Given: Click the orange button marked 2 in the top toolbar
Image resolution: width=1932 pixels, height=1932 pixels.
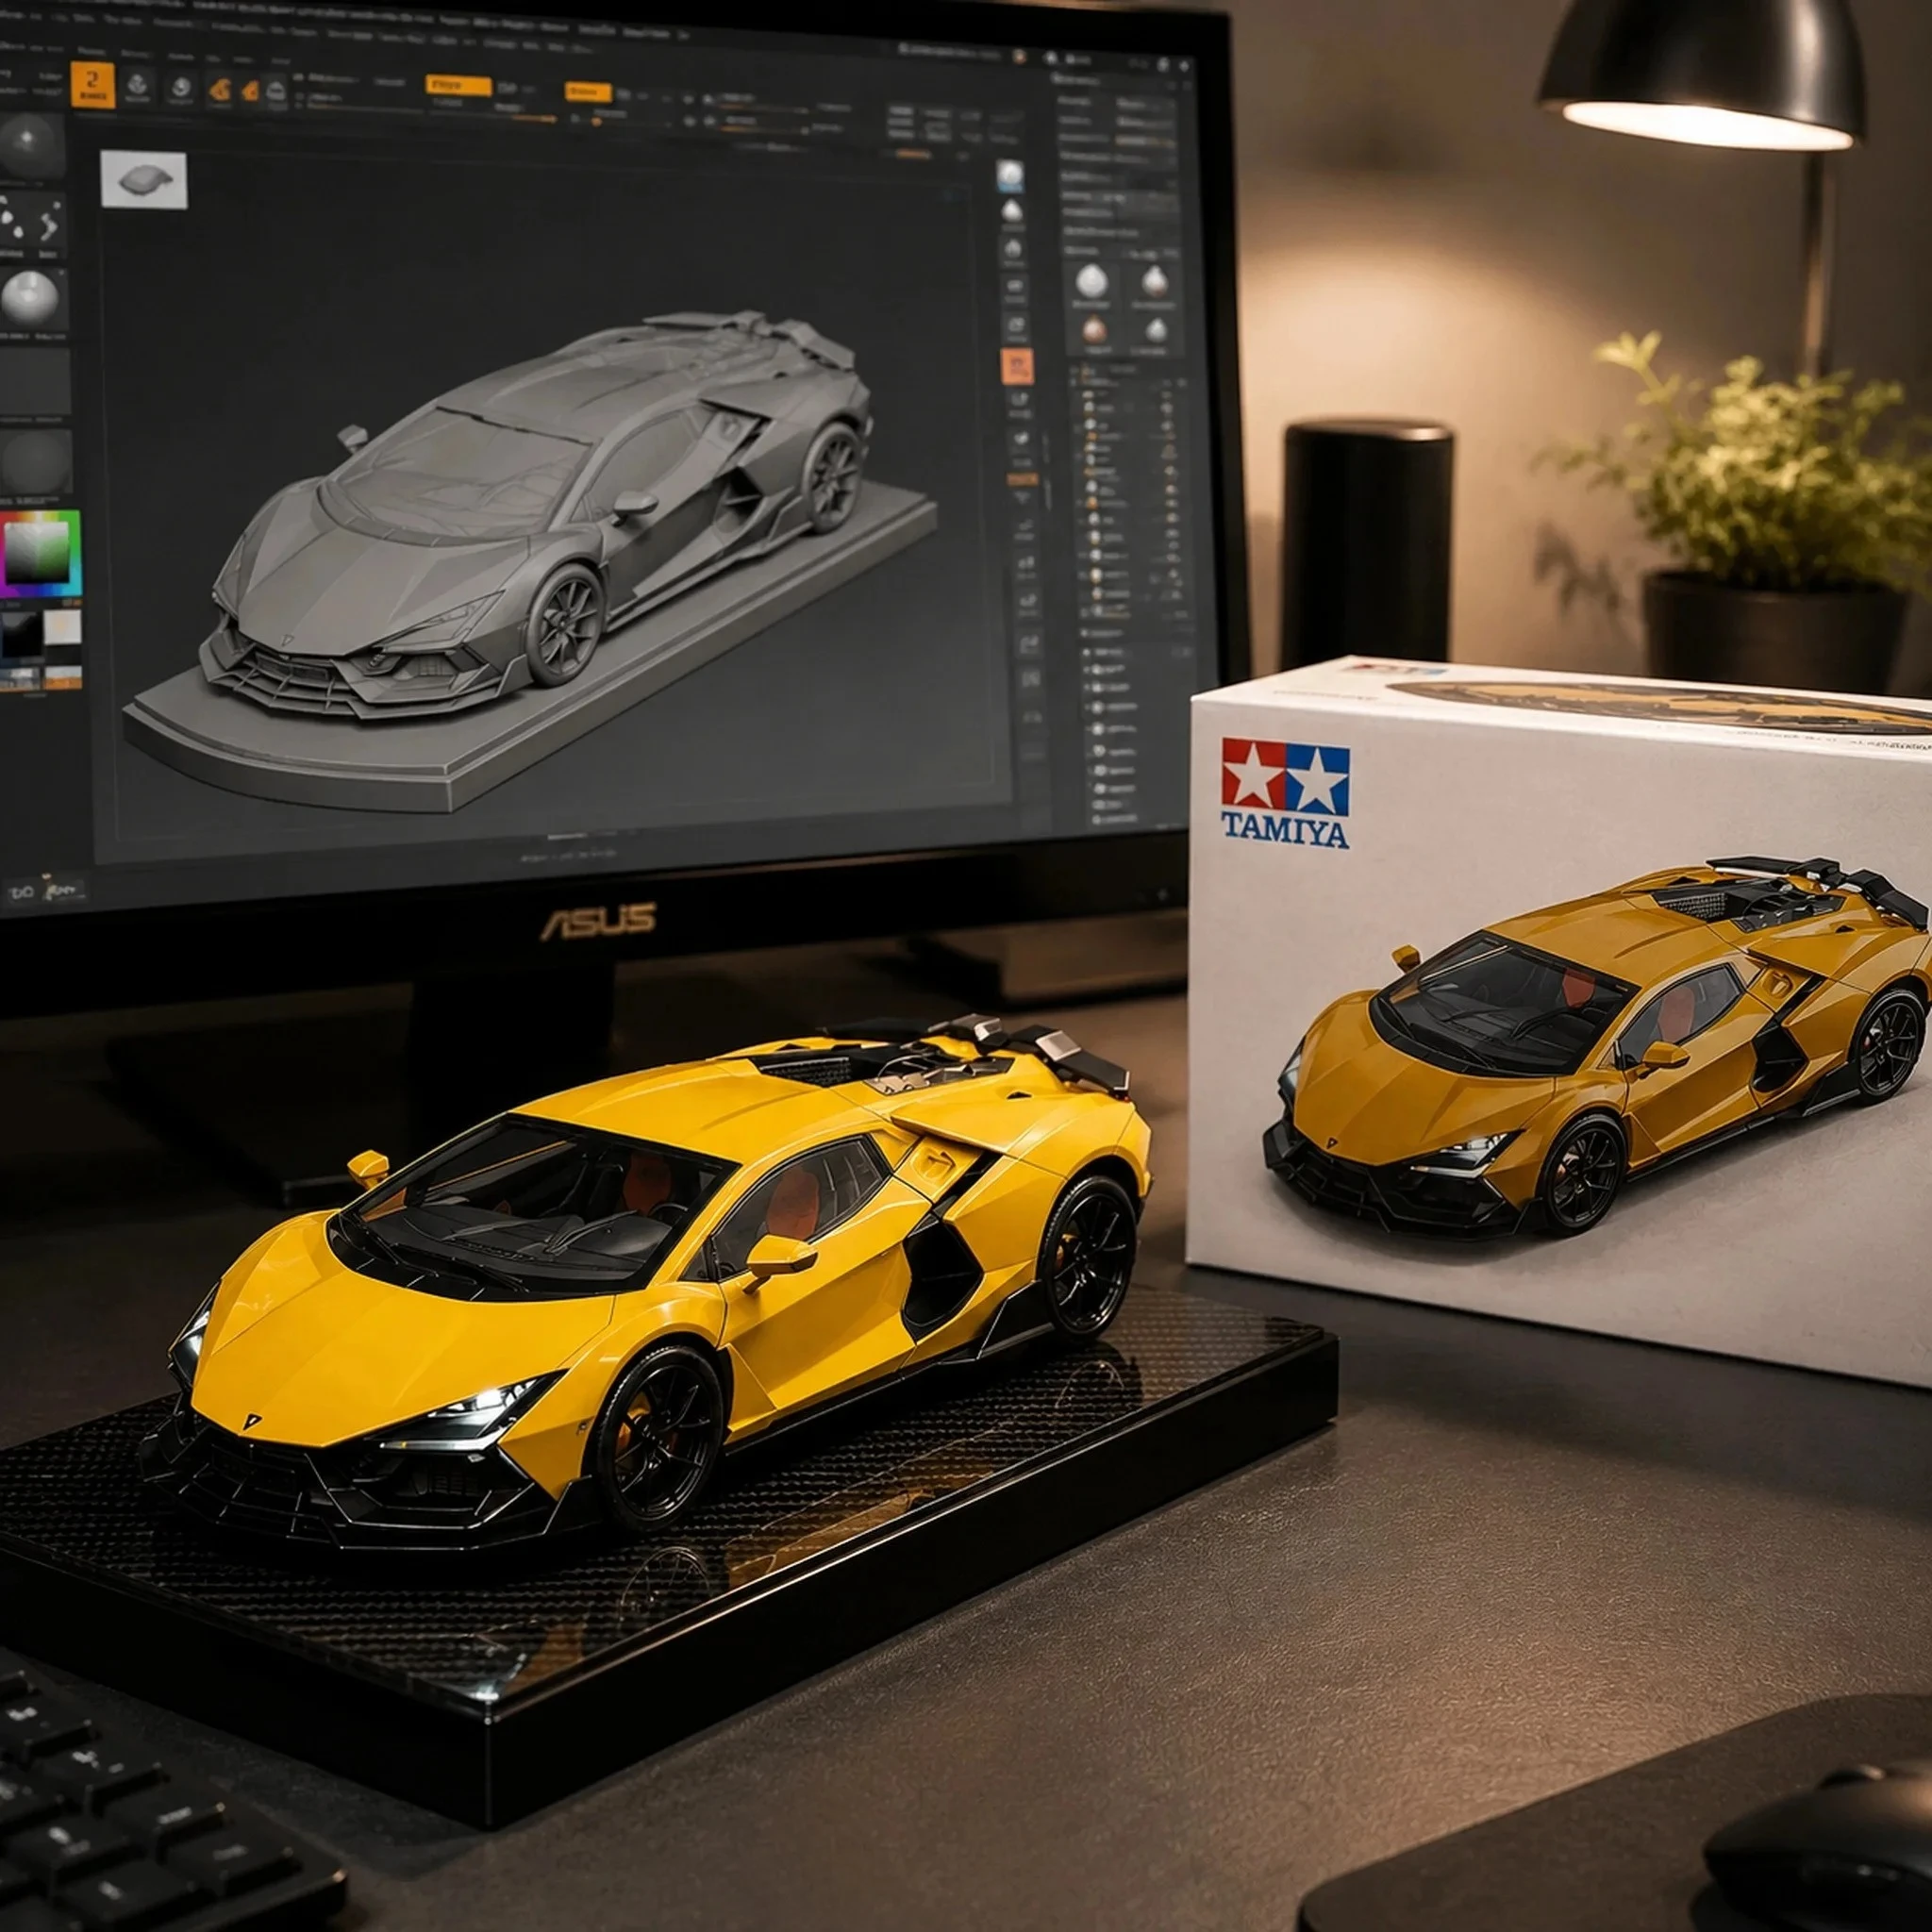Looking at the screenshot, I should (93, 84).
